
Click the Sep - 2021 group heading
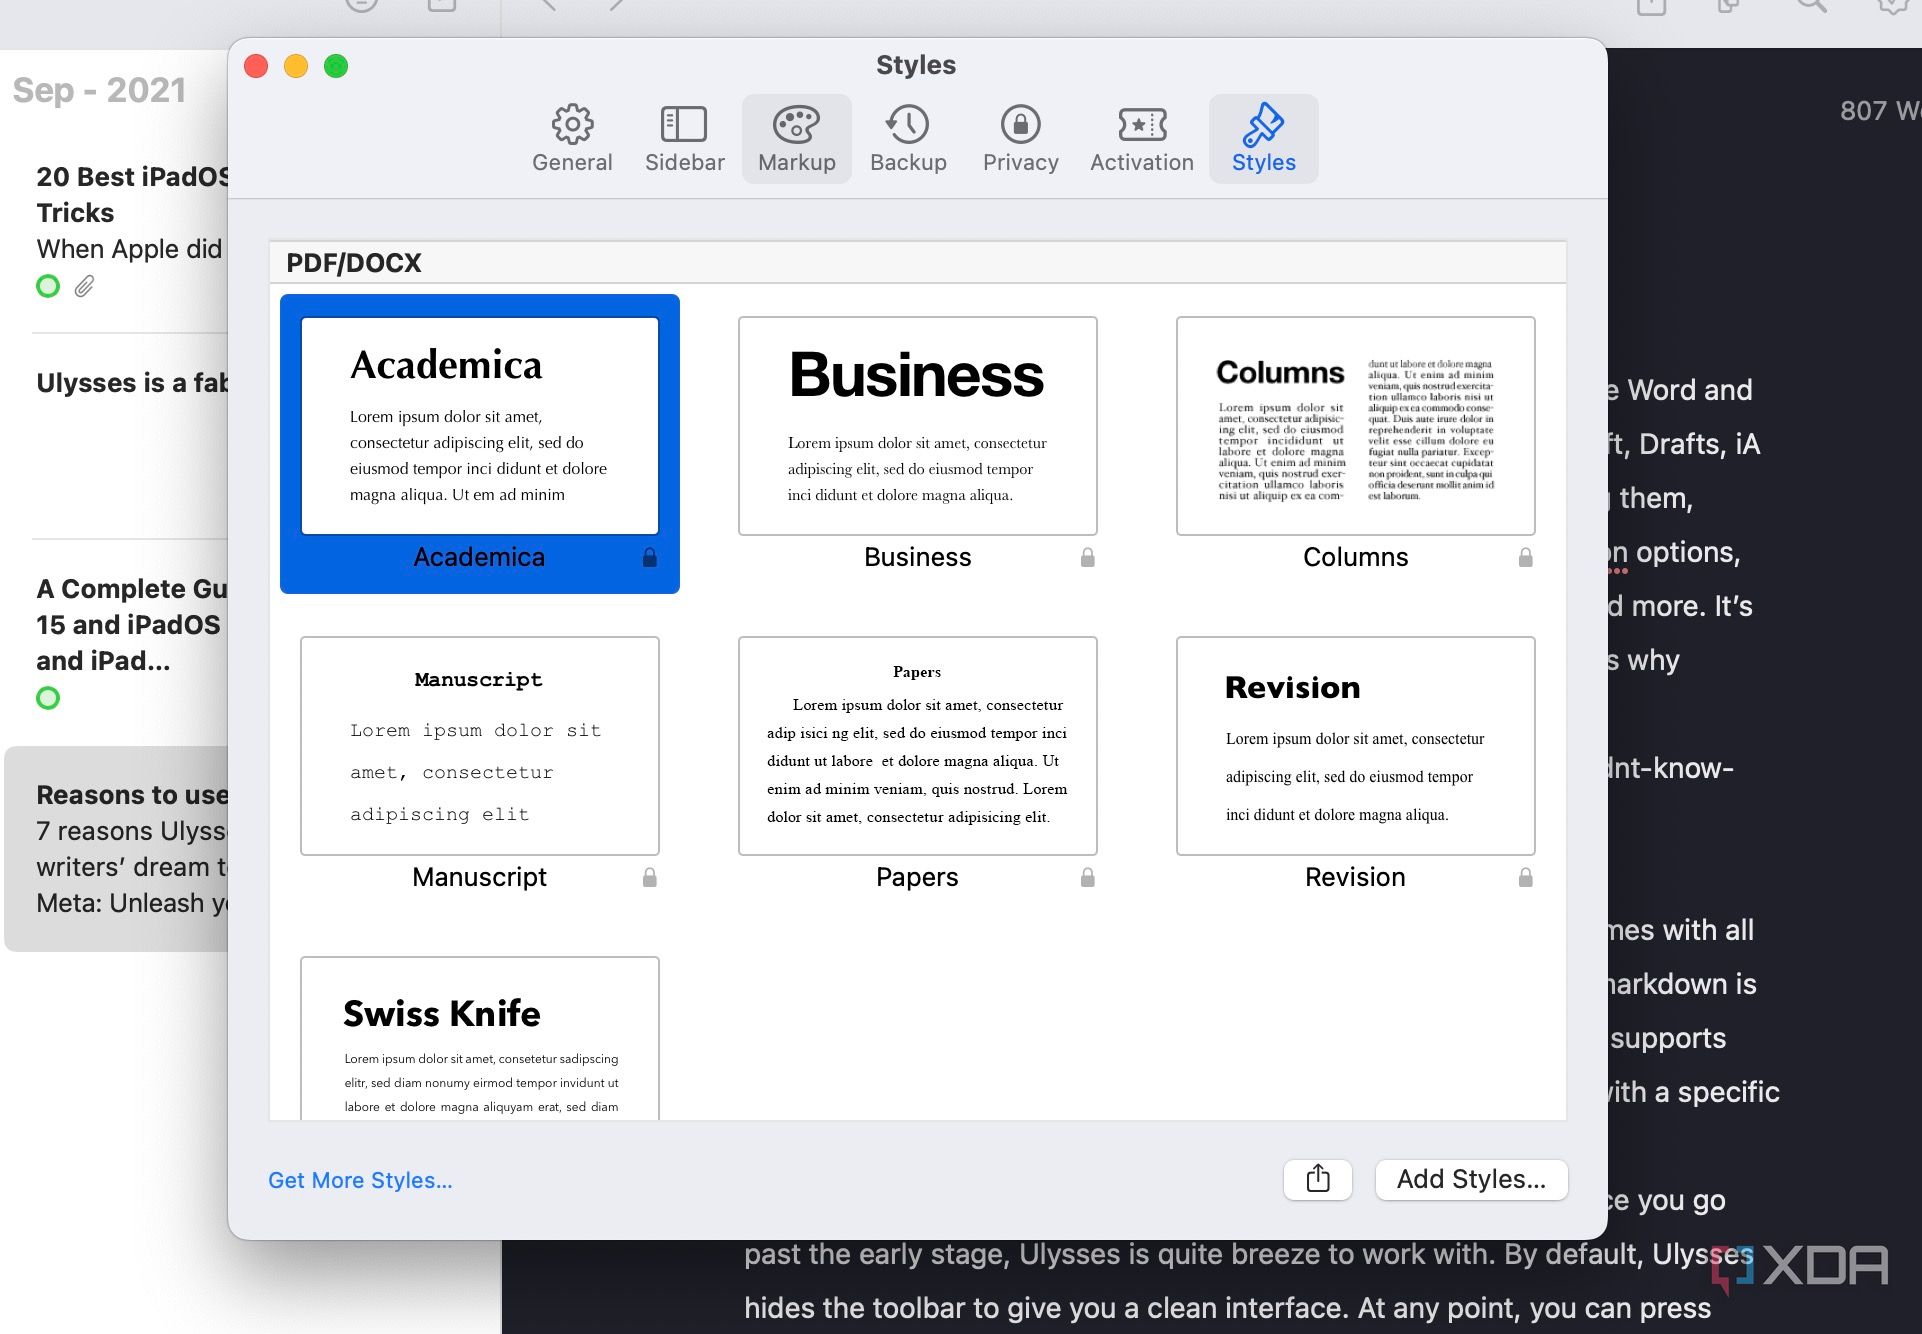99,90
